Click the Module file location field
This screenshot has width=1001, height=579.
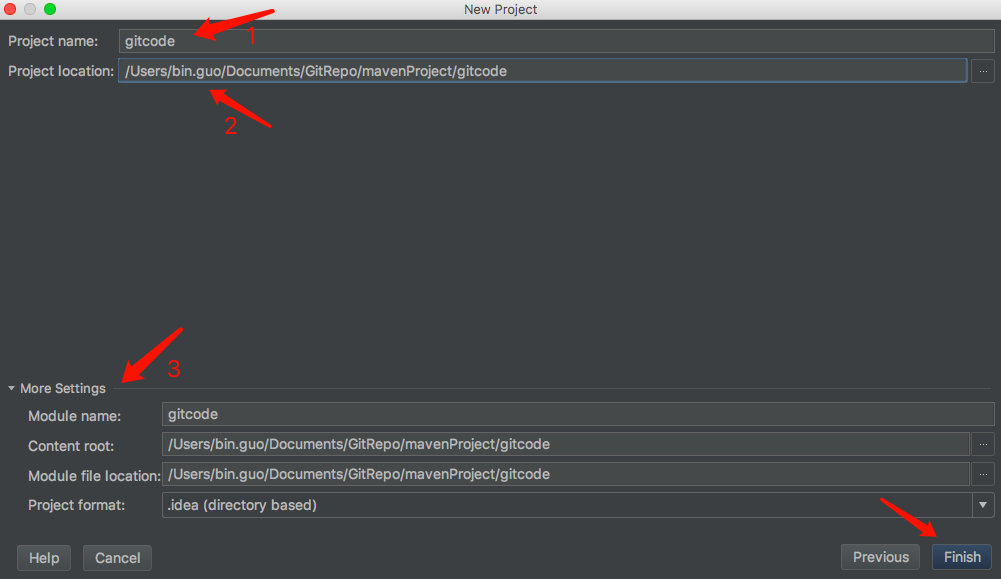pyautogui.click(x=566, y=474)
